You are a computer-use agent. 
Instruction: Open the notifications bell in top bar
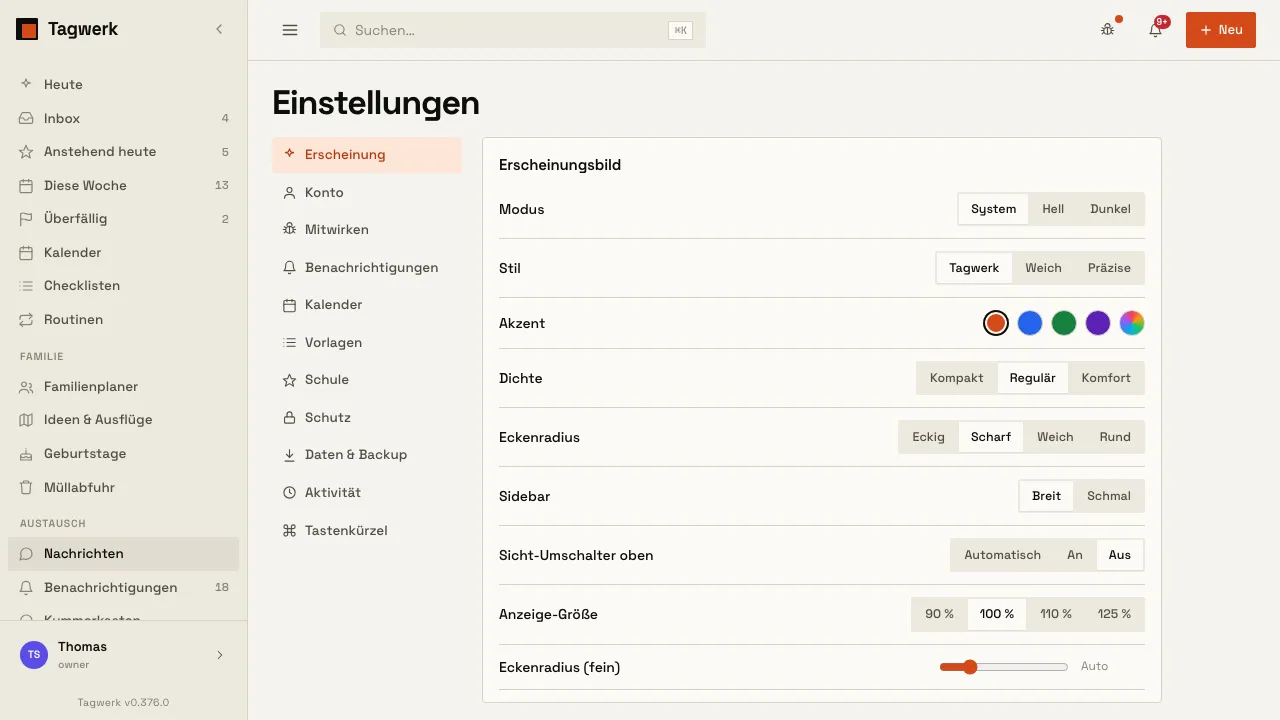click(x=1155, y=30)
